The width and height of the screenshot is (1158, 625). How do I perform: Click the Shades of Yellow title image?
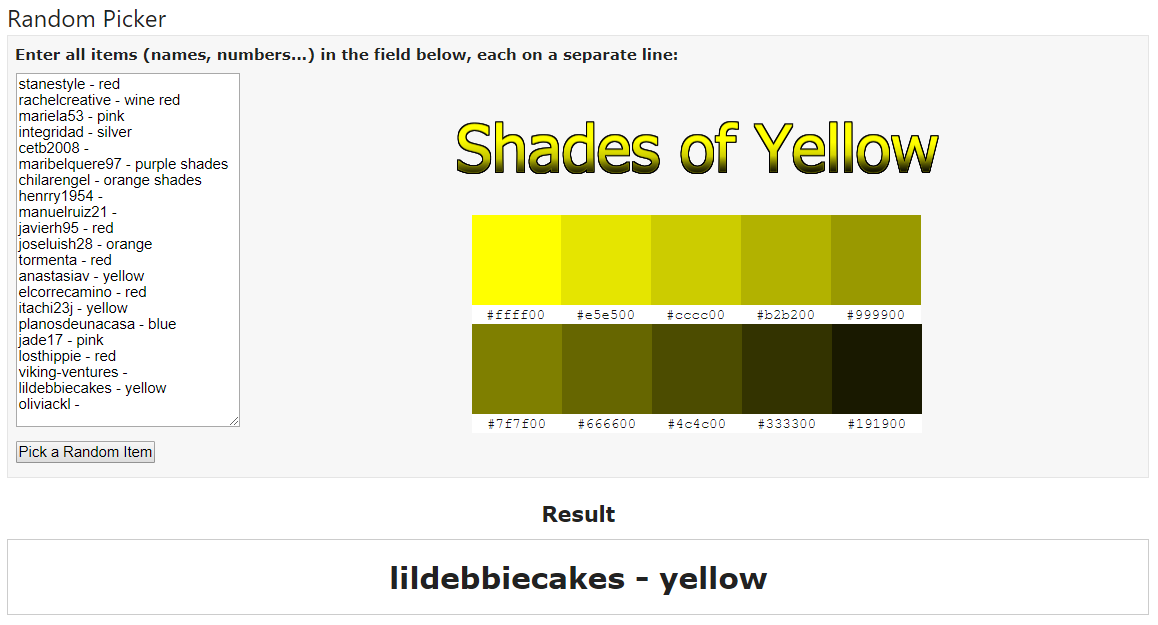(x=696, y=148)
